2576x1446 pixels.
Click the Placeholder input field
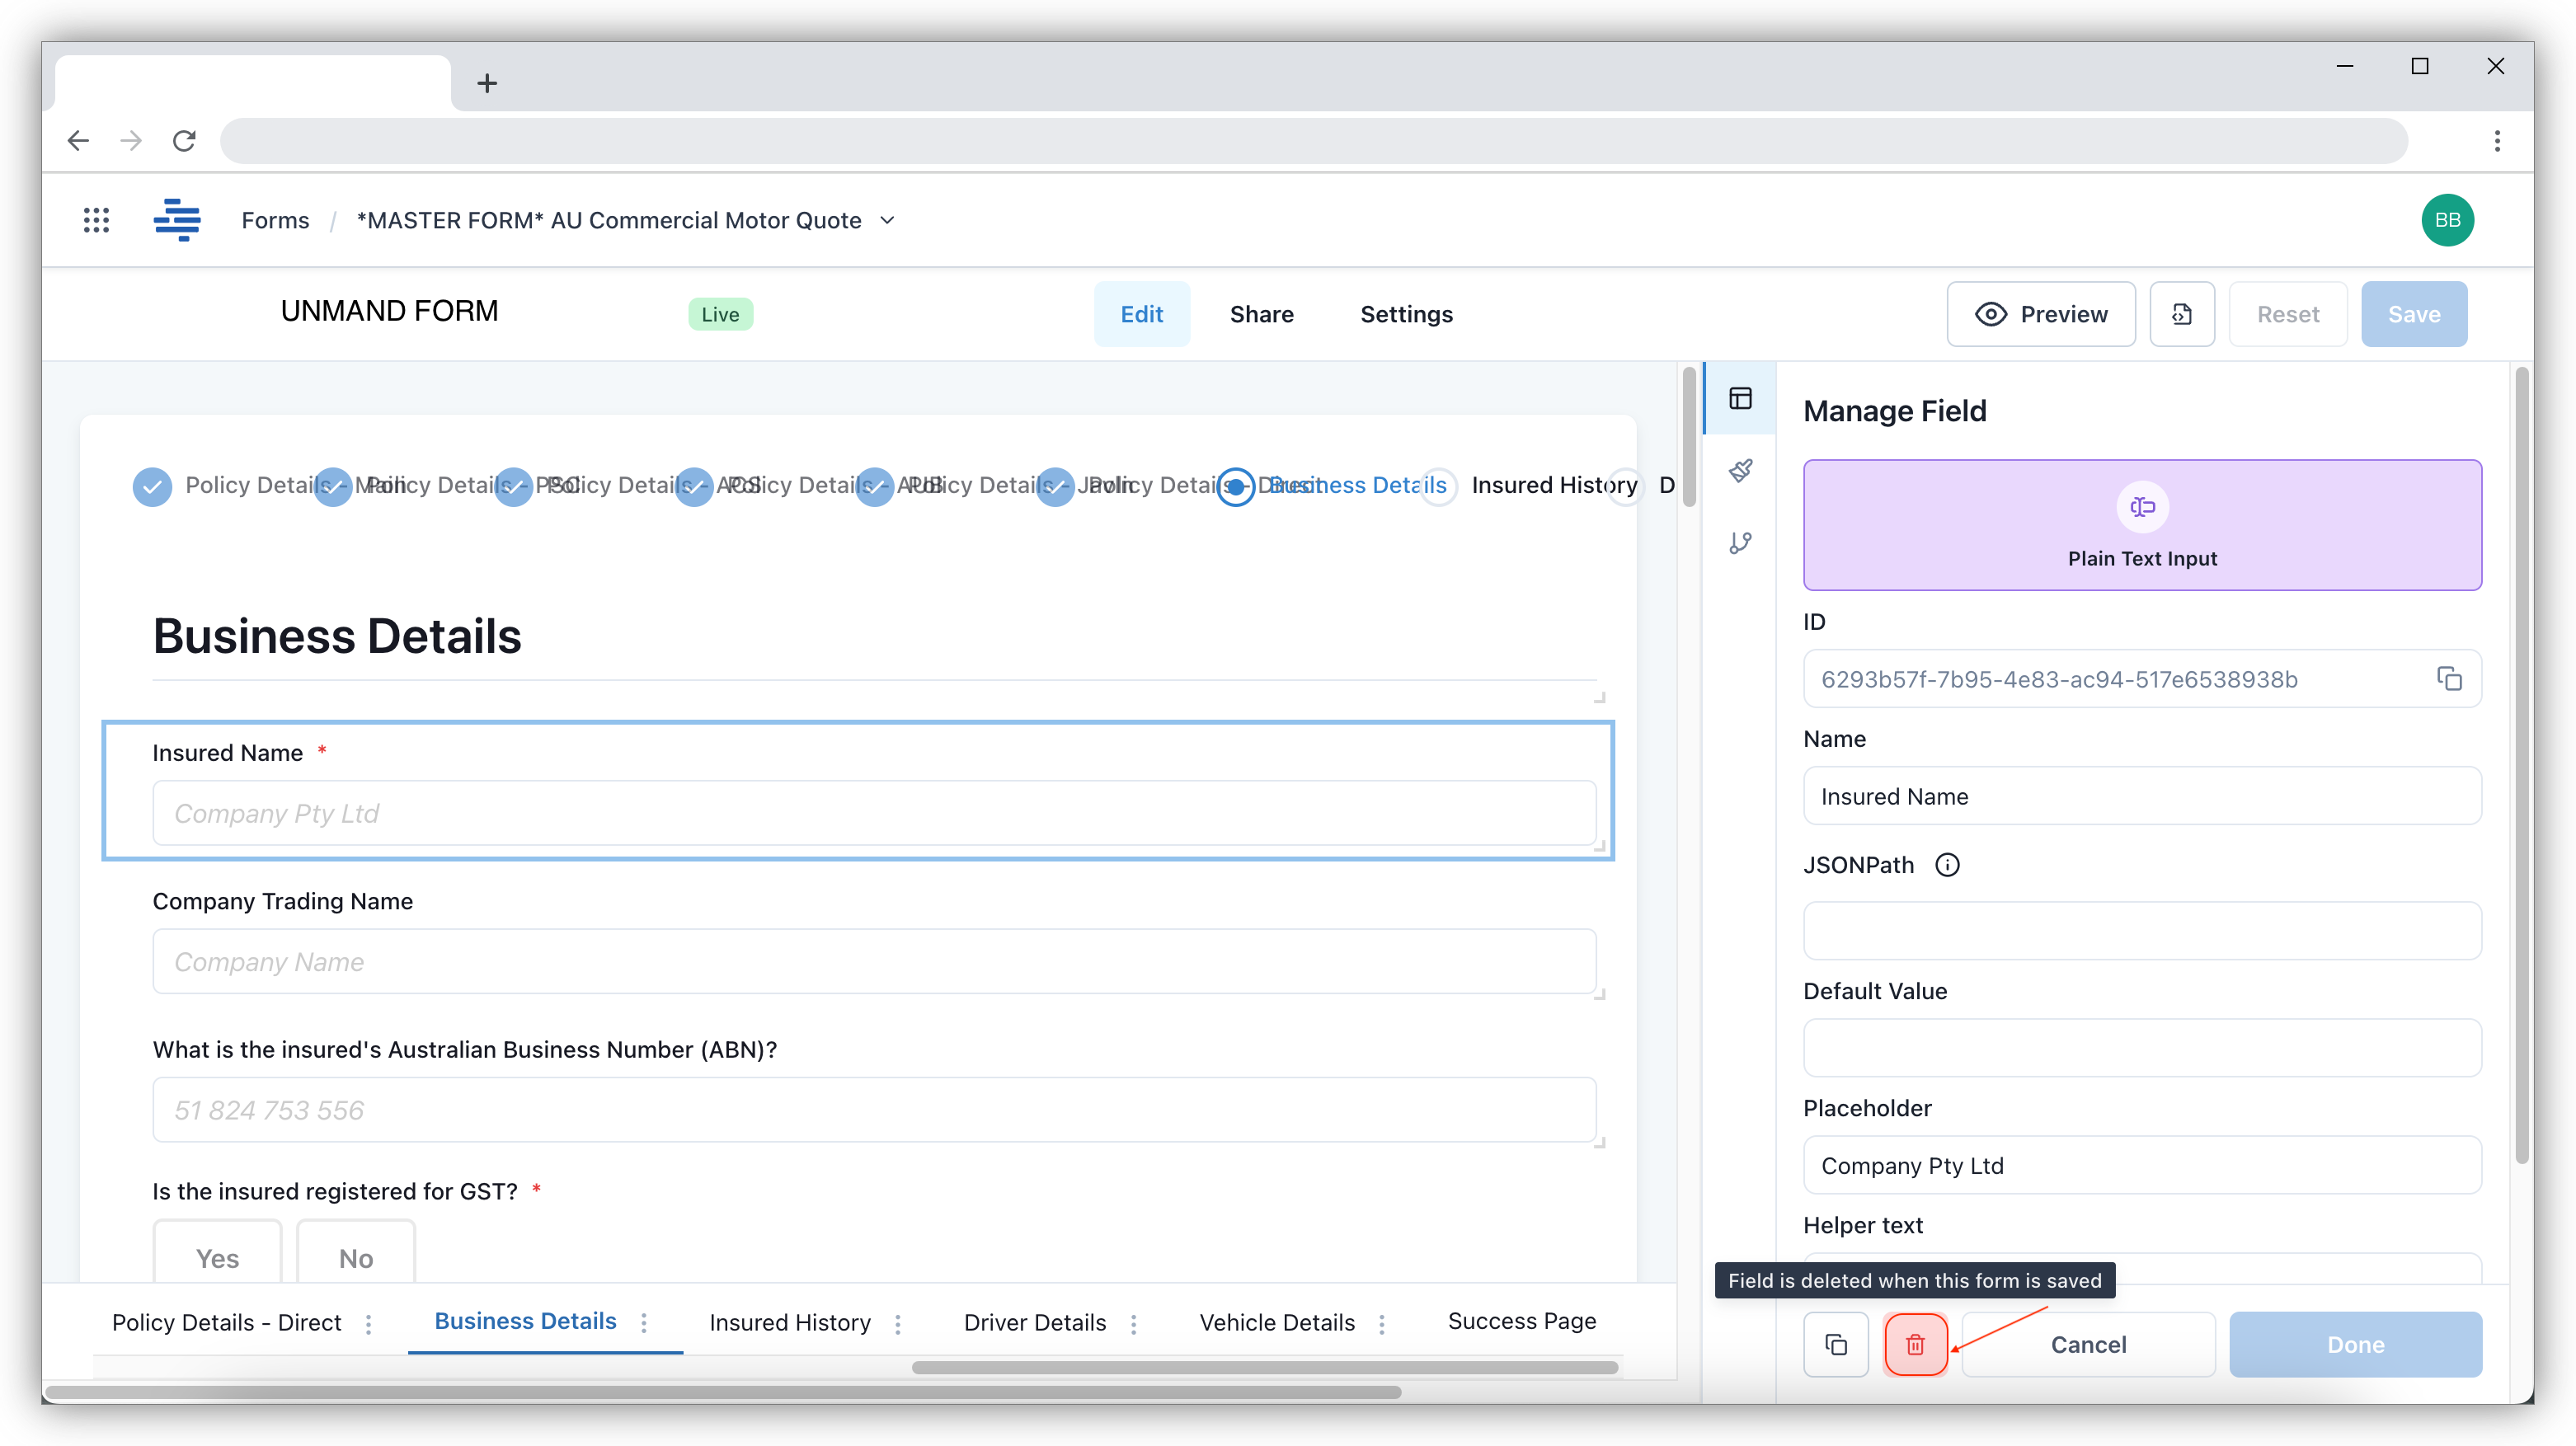(2142, 1165)
